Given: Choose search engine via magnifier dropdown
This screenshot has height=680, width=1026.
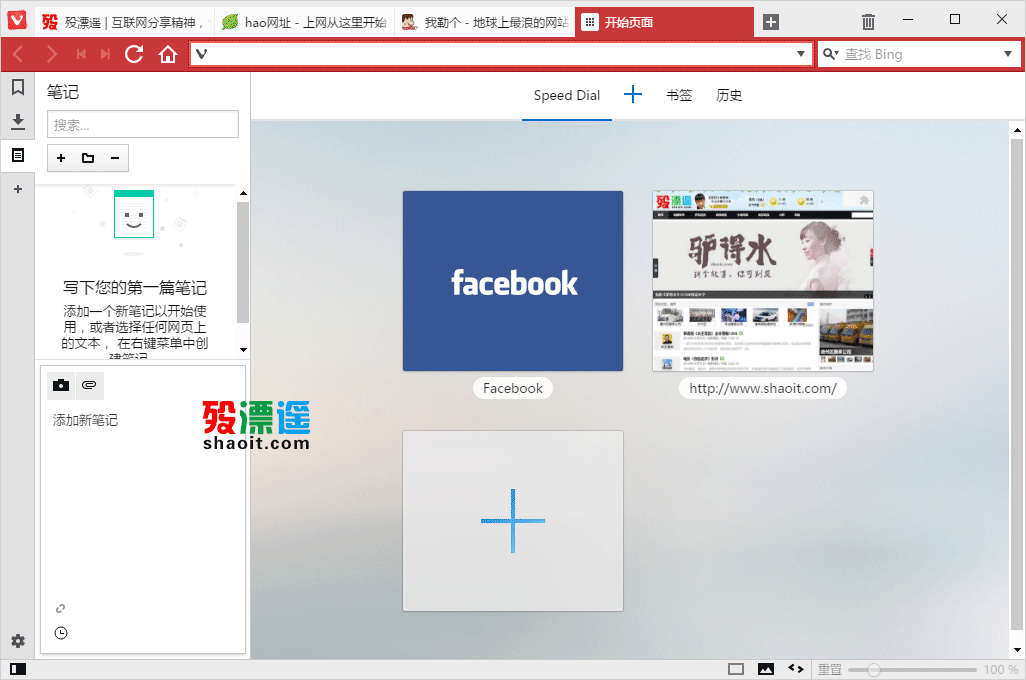Looking at the screenshot, I should click(830, 54).
